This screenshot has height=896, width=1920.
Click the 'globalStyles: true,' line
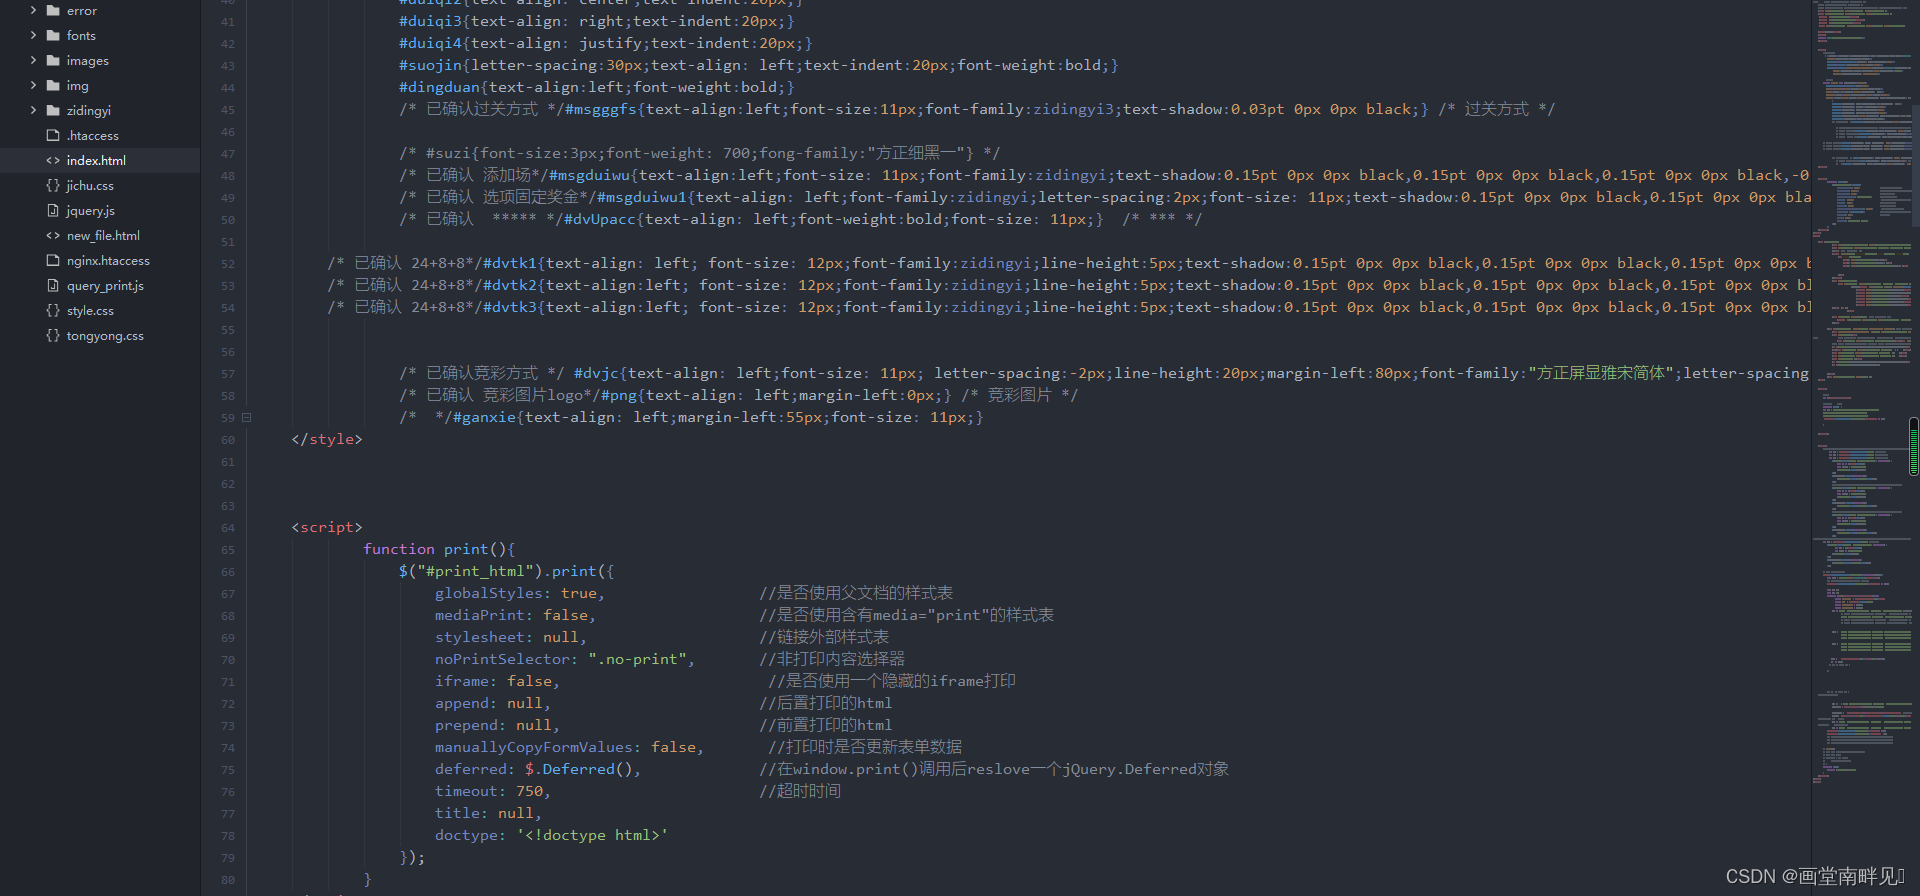(x=520, y=593)
